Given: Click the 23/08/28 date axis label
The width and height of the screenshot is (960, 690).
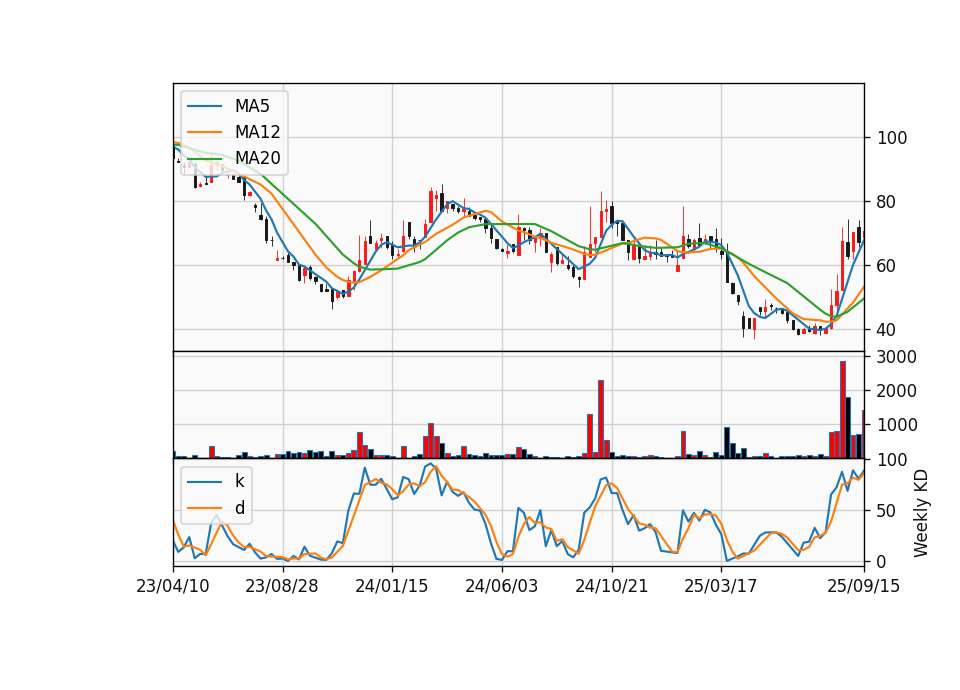Looking at the screenshot, I should pos(282,586).
